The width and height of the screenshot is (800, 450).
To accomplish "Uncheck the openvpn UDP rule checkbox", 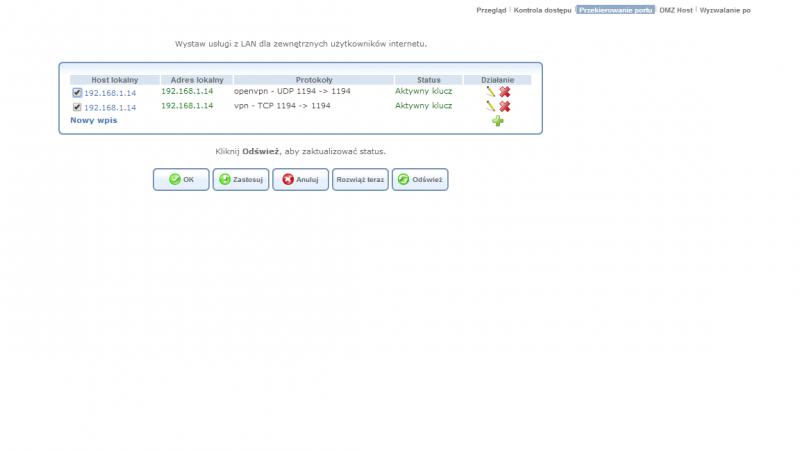I will [77, 93].
